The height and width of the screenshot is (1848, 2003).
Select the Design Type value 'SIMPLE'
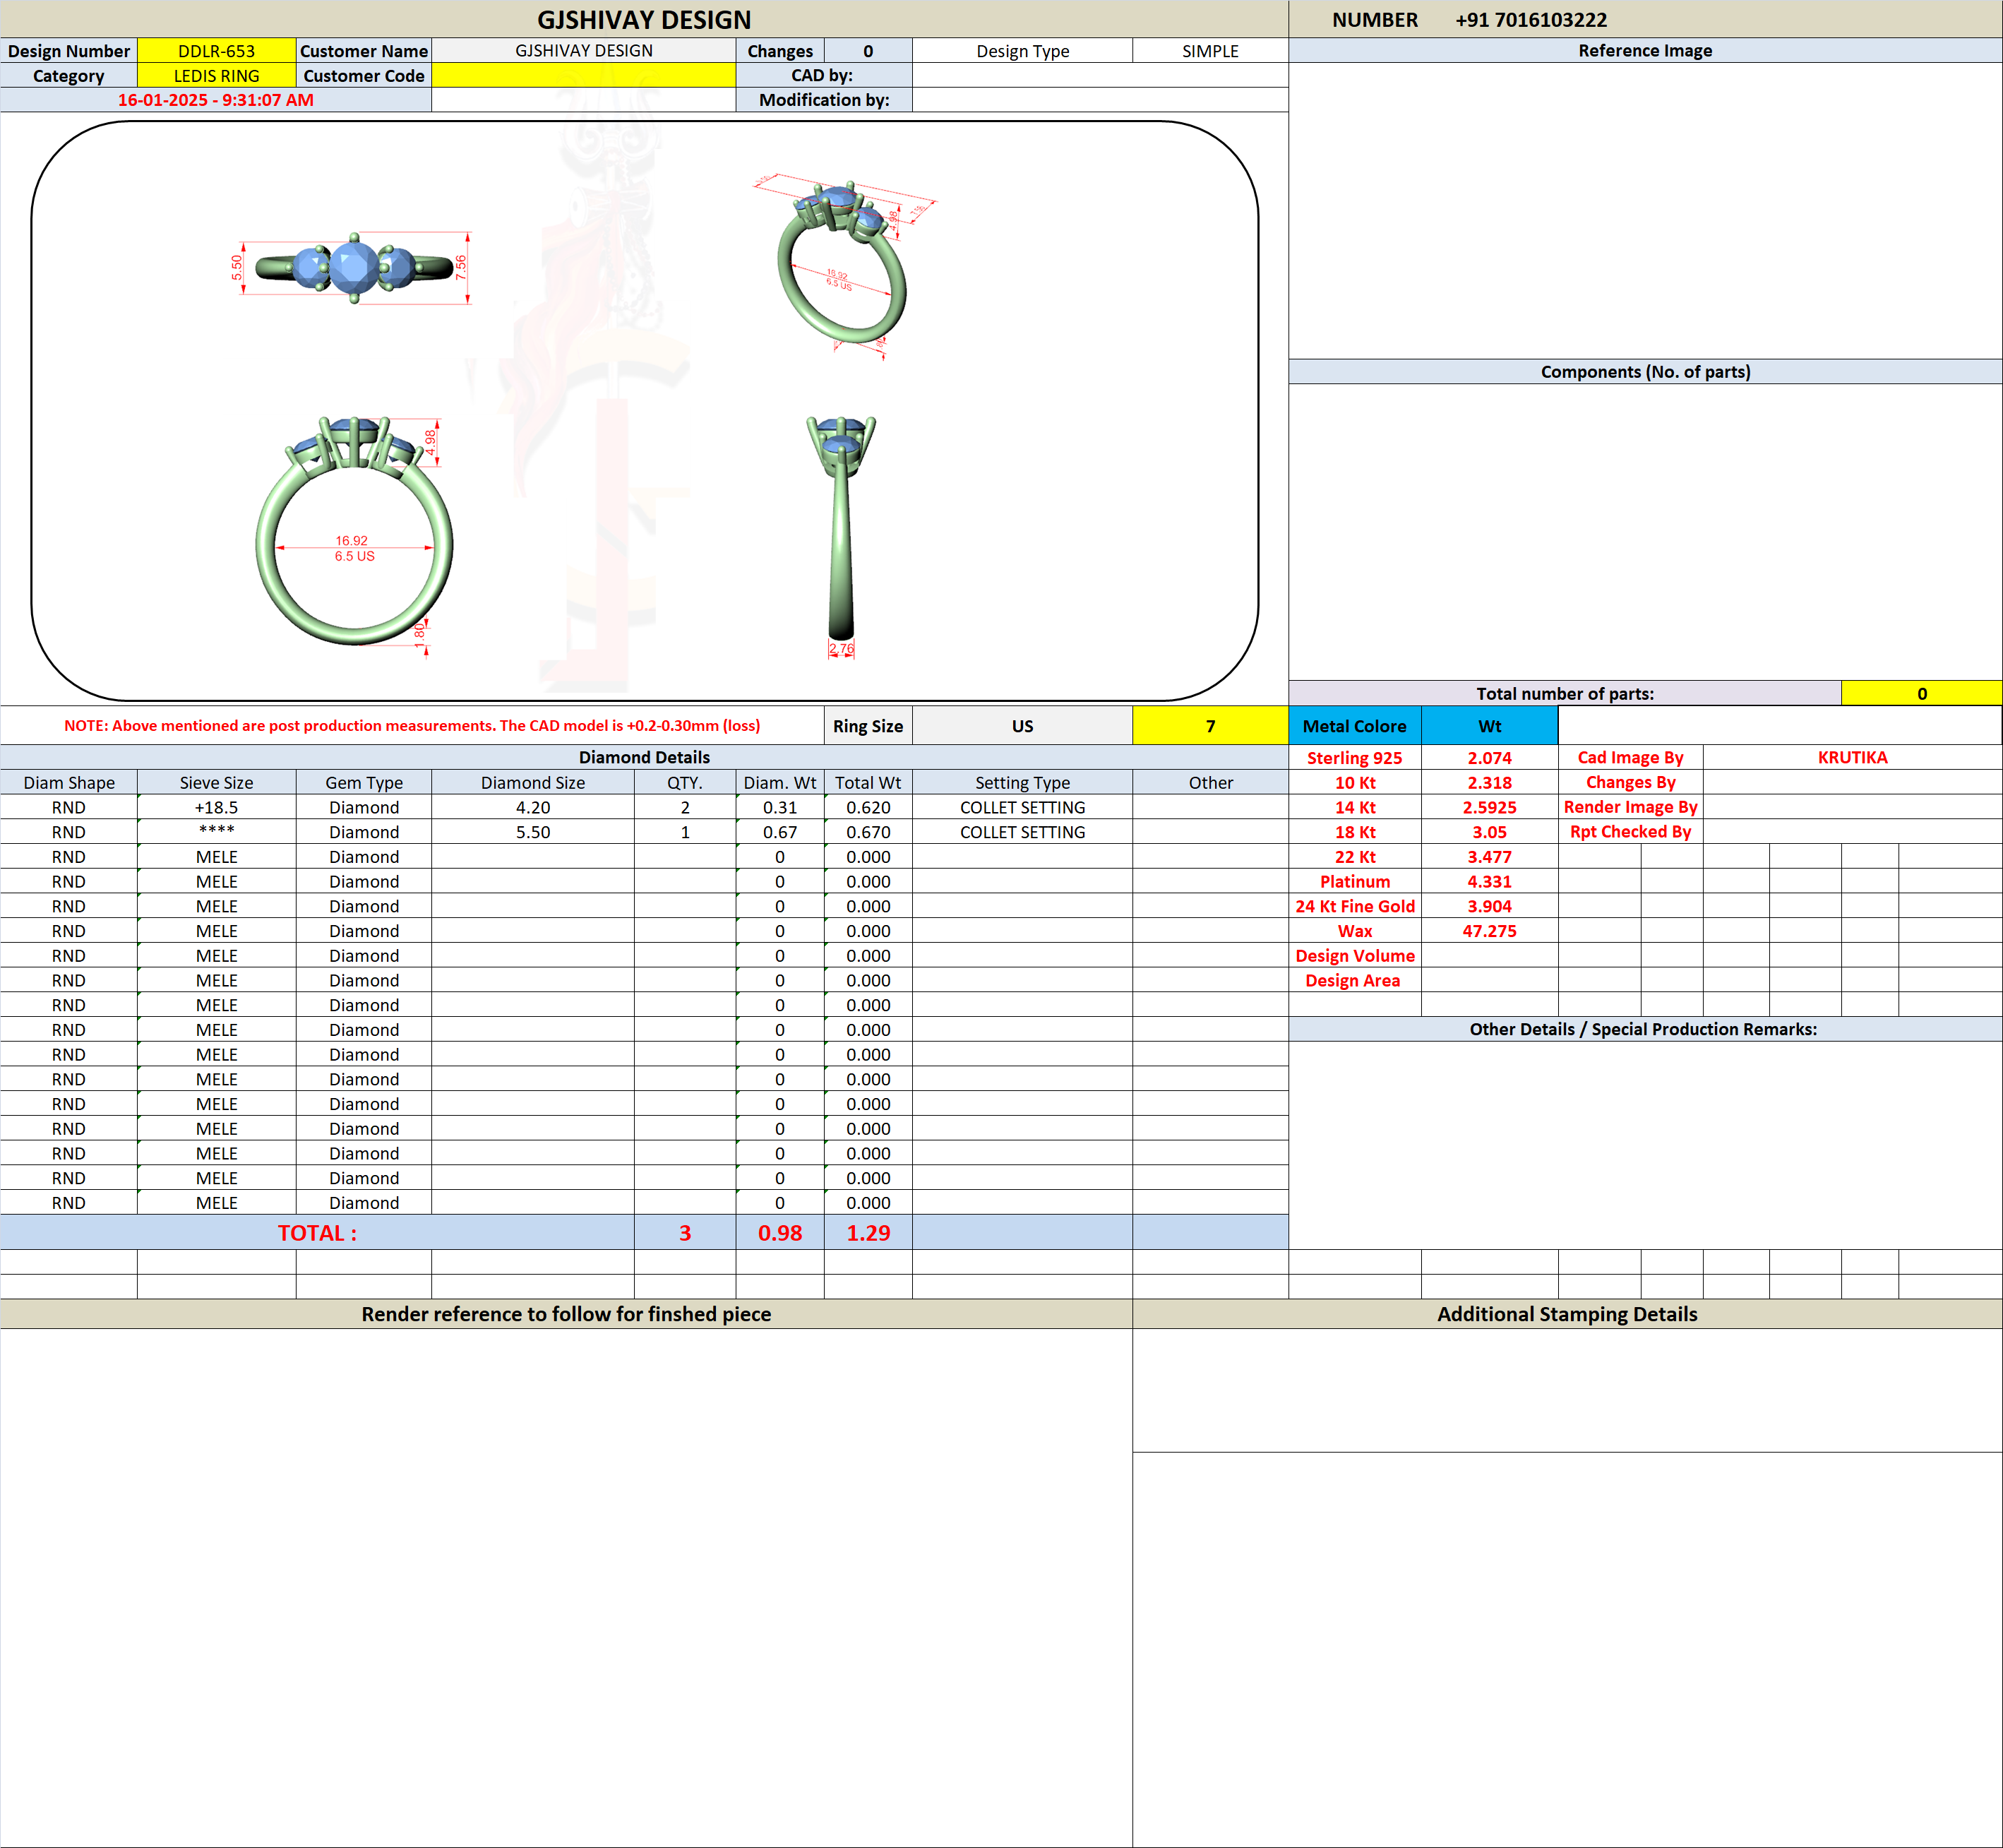(x=1210, y=51)
